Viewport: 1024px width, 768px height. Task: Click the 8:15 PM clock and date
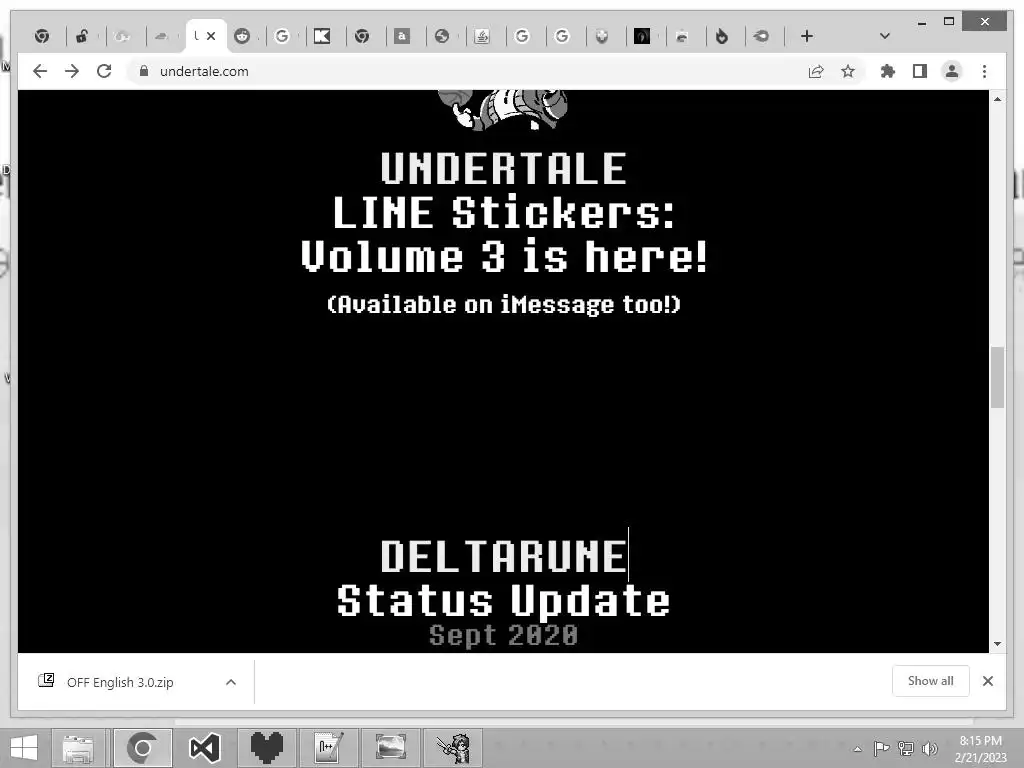[981, 748]
